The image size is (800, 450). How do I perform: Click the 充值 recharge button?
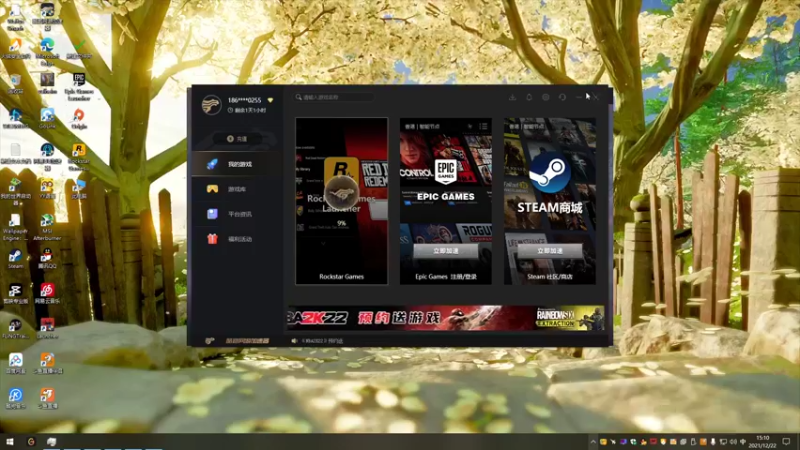(237, 139)
